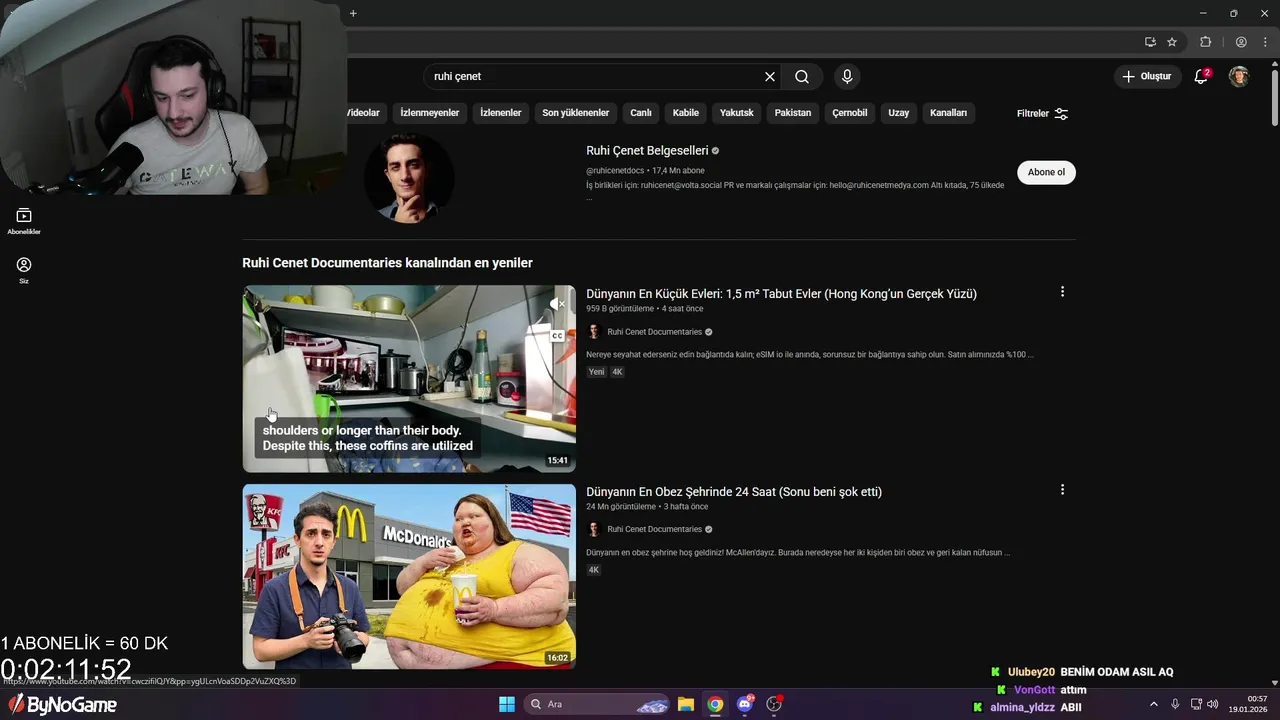Open the more options menu for the Obez Şehrinde video
The width and height of the screenshot is (1280, 720).
tap(1062, 490)
